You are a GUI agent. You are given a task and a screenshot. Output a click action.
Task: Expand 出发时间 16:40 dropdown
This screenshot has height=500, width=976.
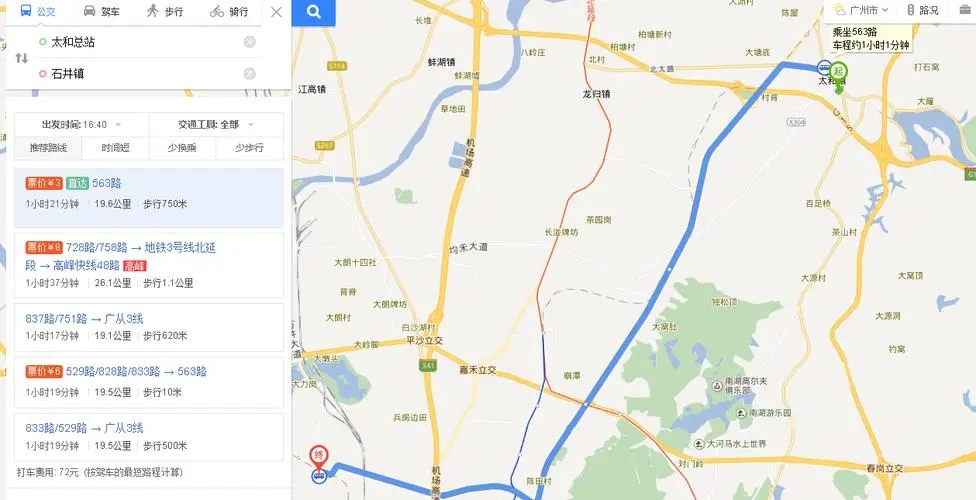82,125
